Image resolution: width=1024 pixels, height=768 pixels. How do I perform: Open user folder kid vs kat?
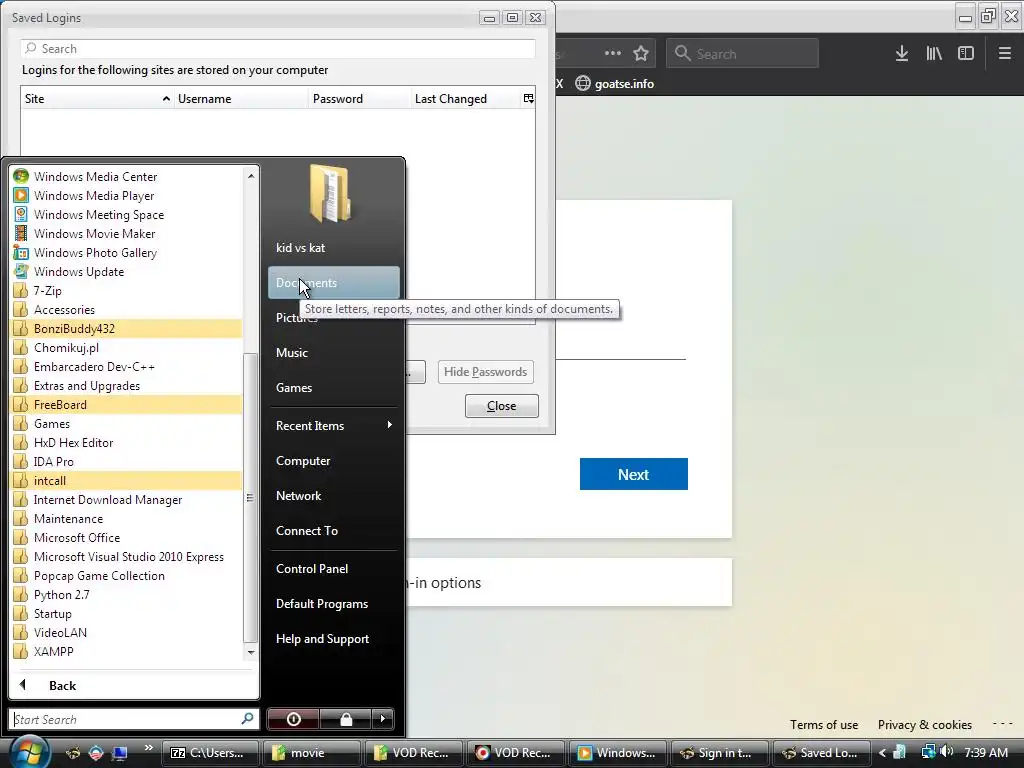click(x=334, y=248)
